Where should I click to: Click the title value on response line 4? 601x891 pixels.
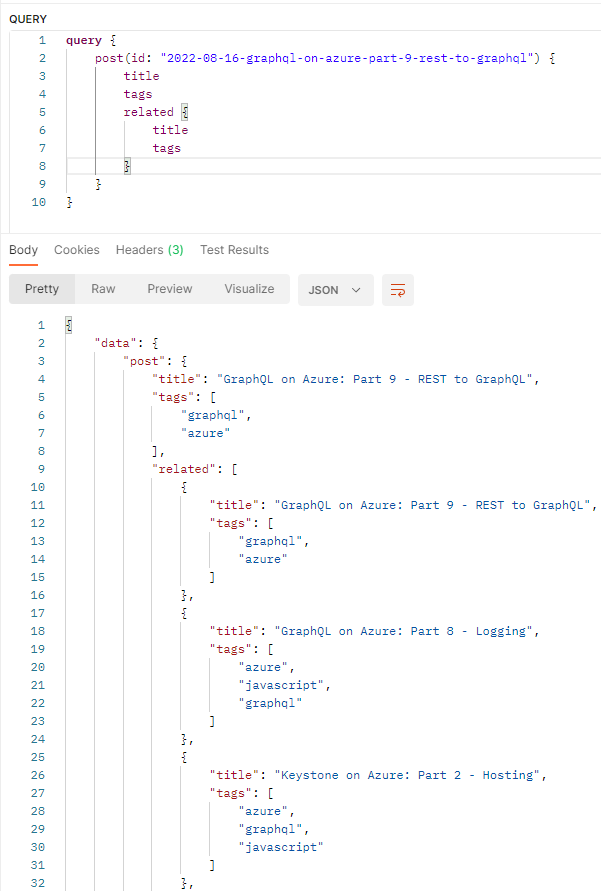[x=375, y=379]
